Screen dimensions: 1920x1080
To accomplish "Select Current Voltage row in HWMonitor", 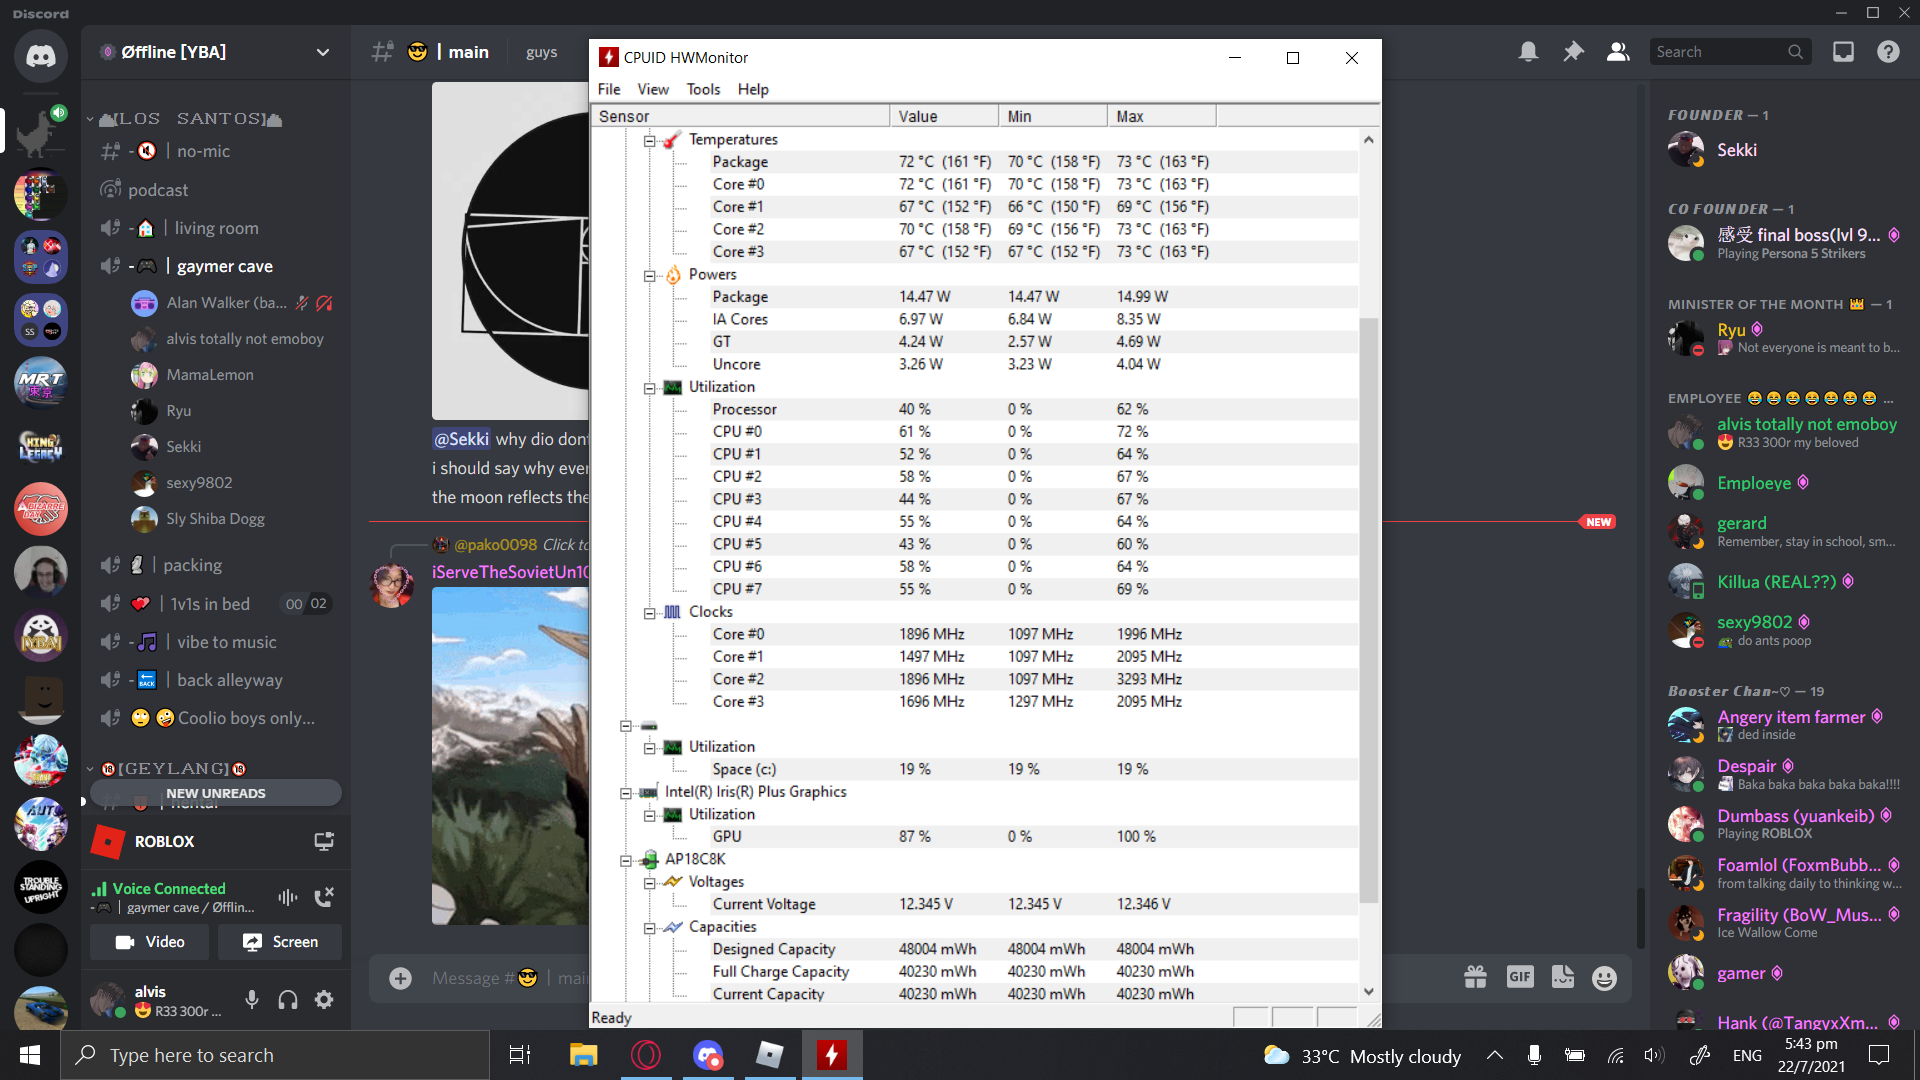I will tap(975, 904).
